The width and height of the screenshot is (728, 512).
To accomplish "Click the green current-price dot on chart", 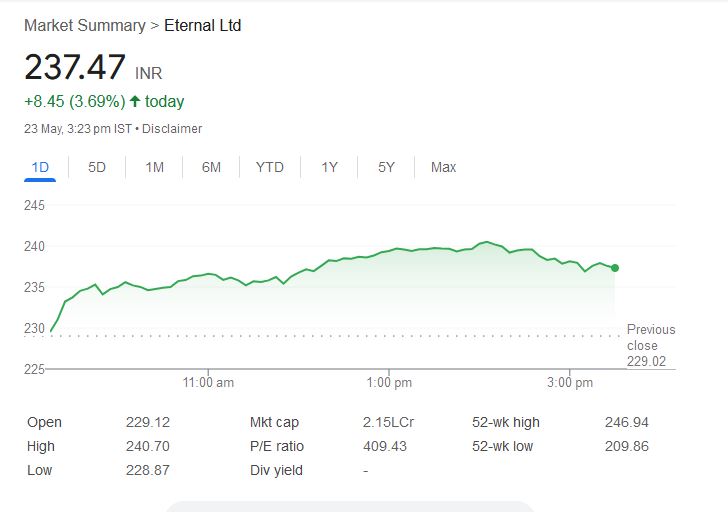I will tap(614, 268).
